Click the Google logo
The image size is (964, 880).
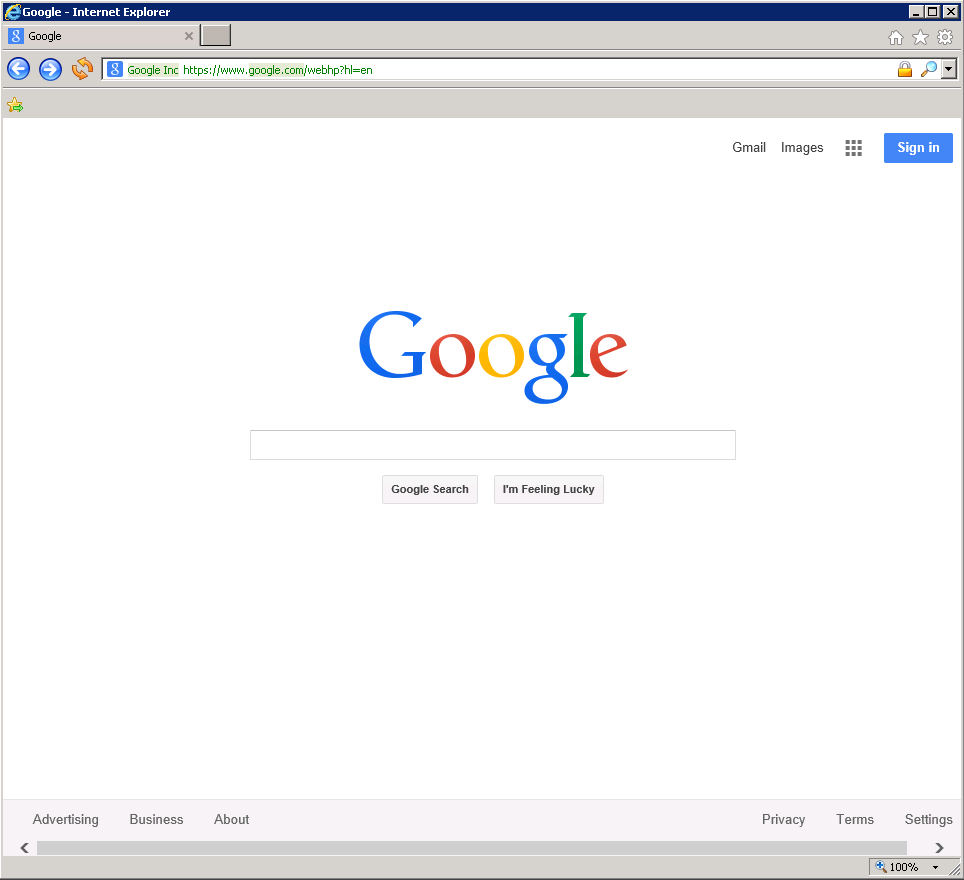[493, 357]
